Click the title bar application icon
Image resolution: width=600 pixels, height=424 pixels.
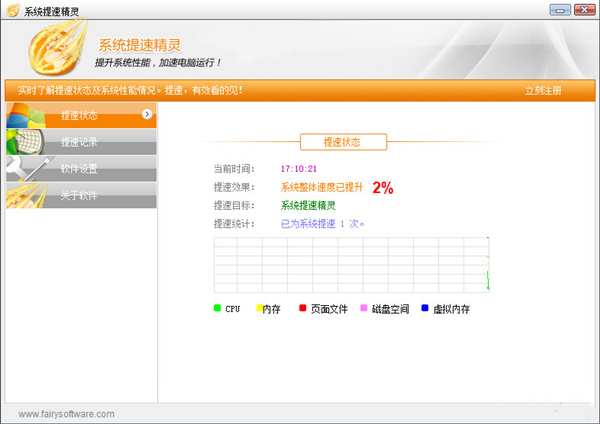coord(13,10)
